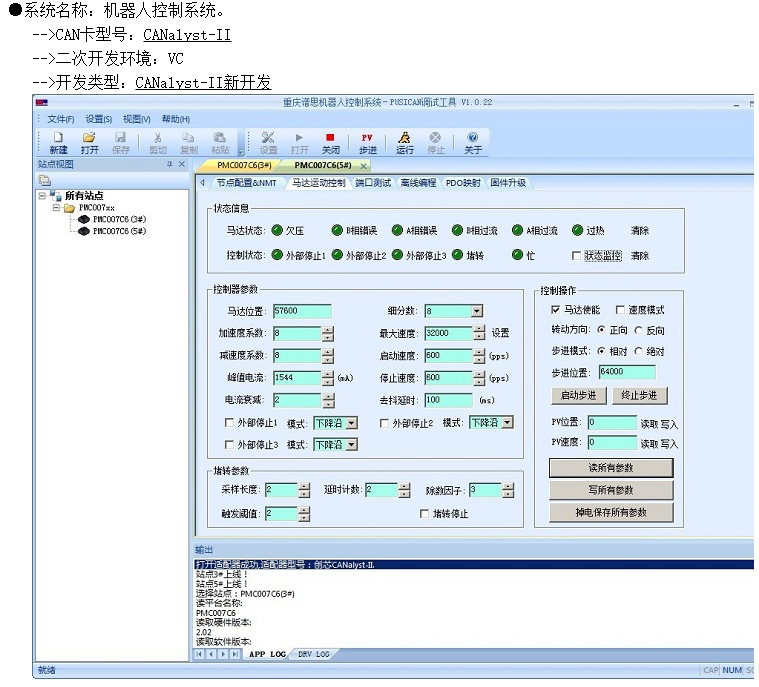
Task: Select 反向 rotation direction
Action: (638, 330)
